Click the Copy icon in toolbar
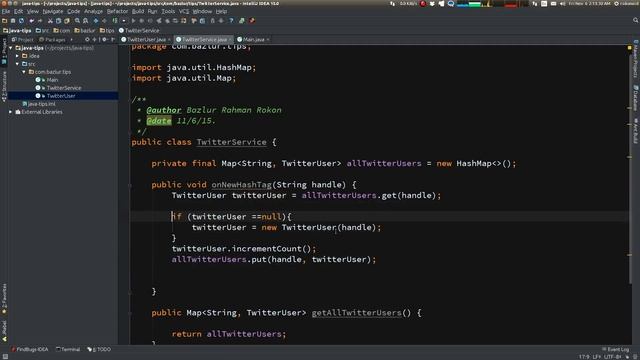Viewport: 640px width, 360px height. (58, 21)
